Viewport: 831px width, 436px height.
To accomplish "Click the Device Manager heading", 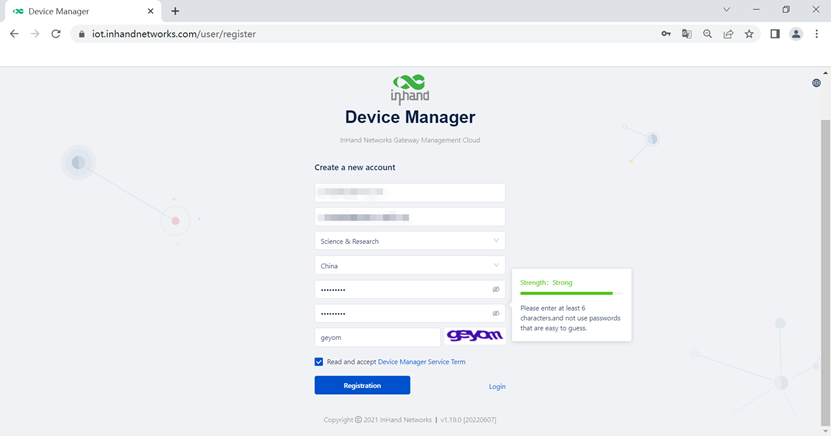I will pos(410,117).
